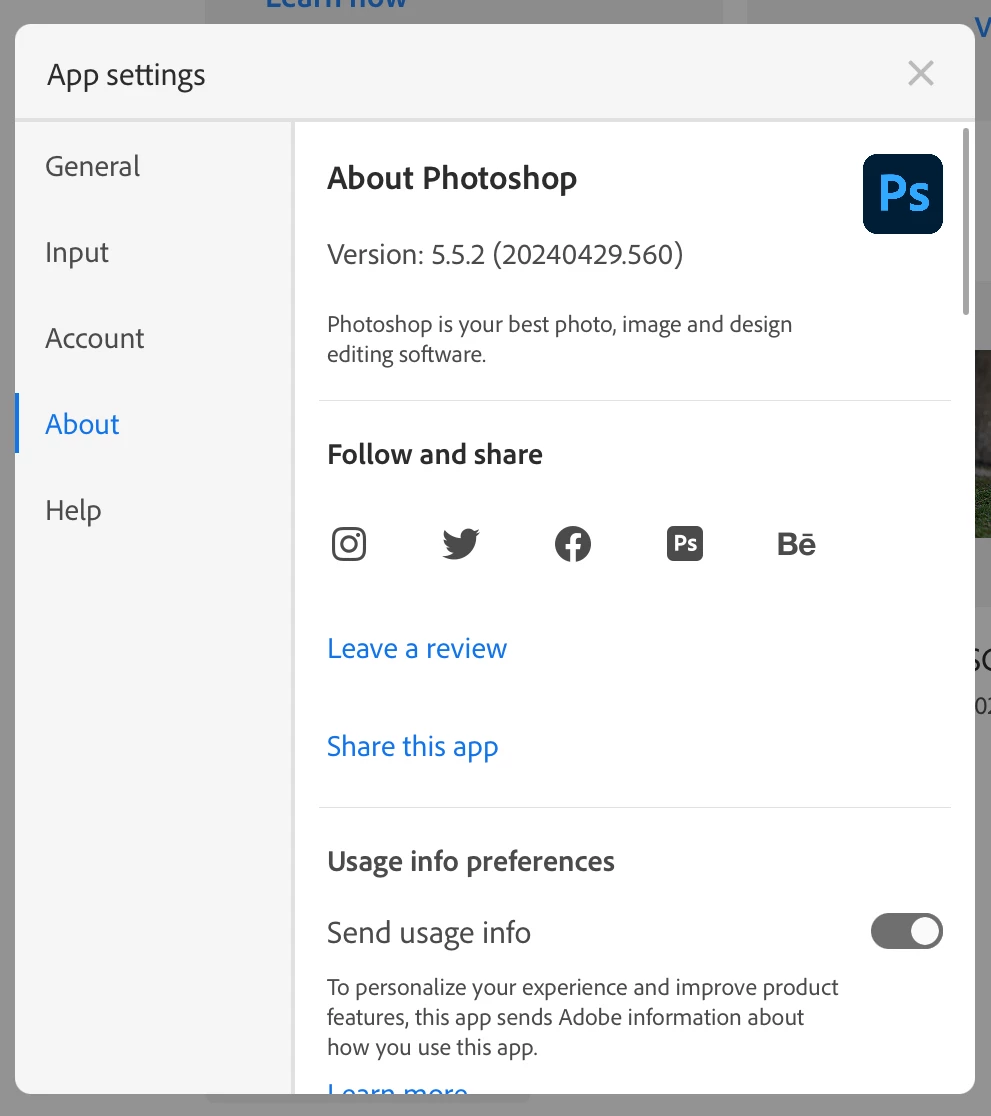
Task: Open Photoshop's Facebook page icon
Action: click(573, 544)
